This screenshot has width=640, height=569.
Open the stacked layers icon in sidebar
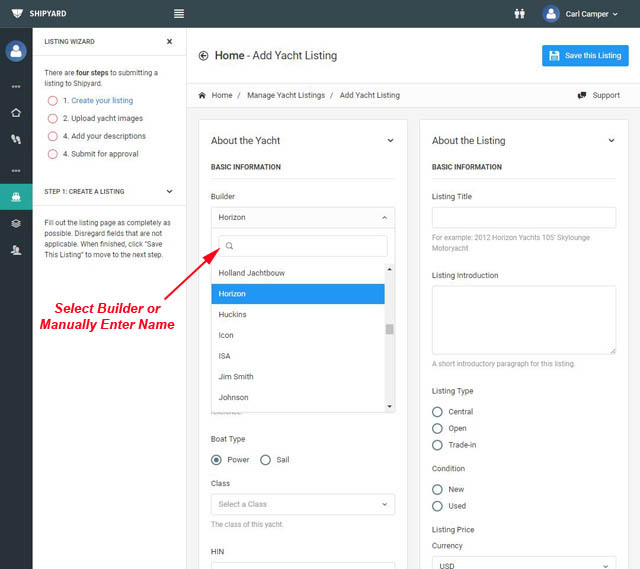click(x=16, y=224)
